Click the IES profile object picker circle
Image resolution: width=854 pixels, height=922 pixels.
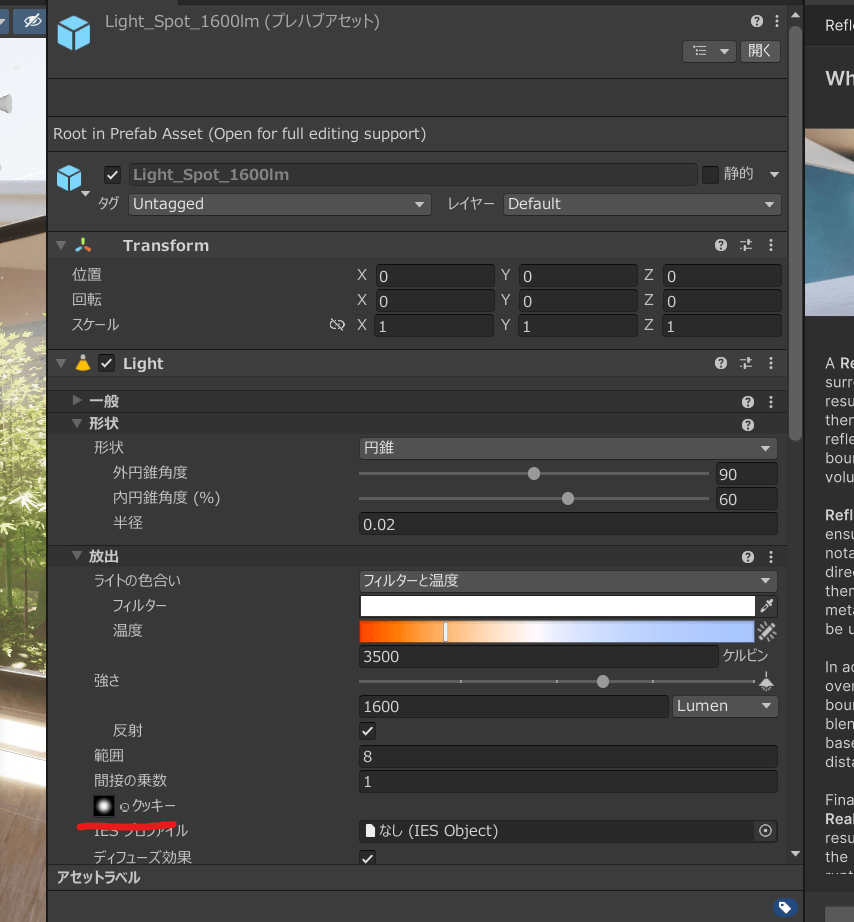[x=766, y=831]
